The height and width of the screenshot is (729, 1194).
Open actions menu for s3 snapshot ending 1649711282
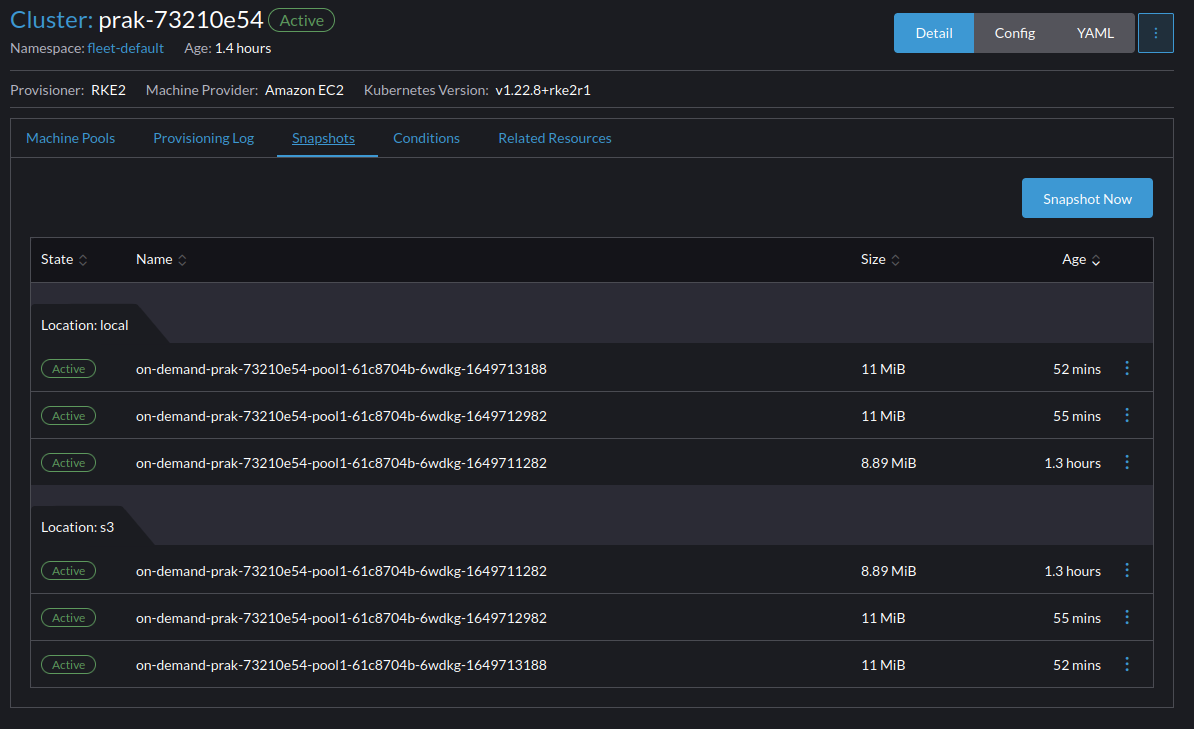(x=1127, y=570)
